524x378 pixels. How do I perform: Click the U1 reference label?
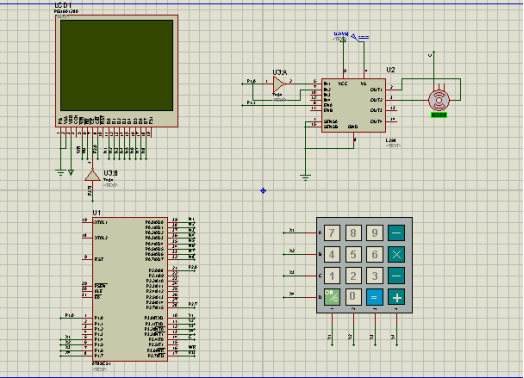coord(97,213)
